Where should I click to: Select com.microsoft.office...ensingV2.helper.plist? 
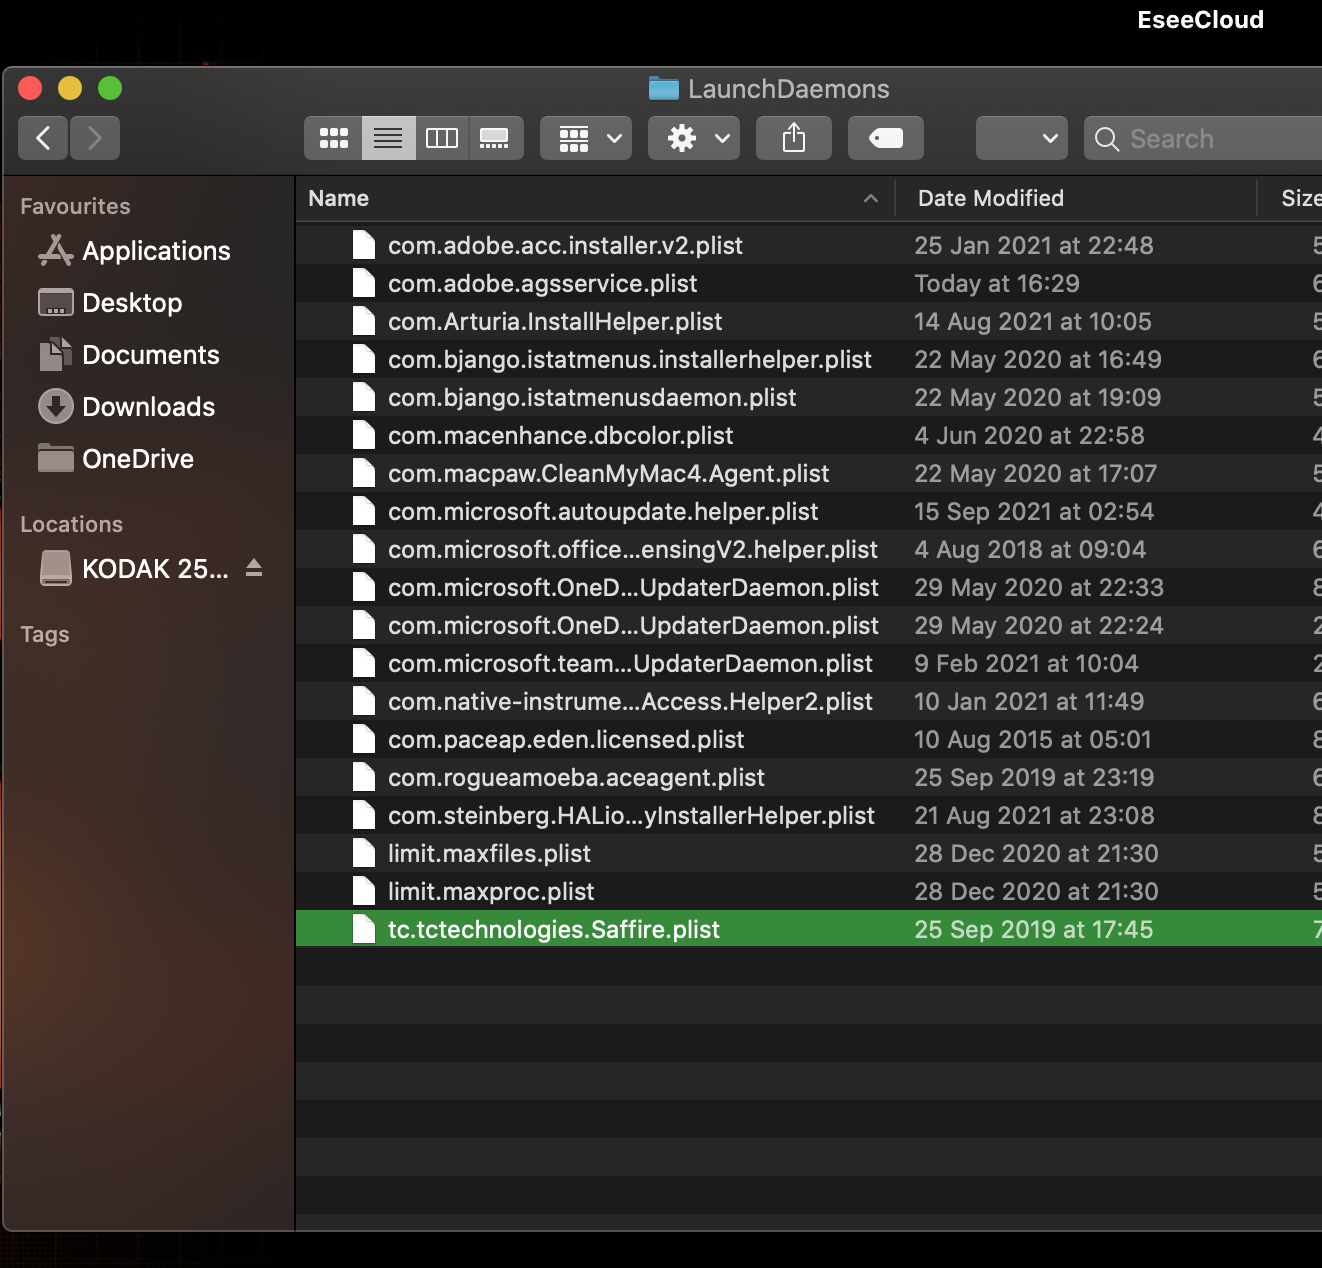(808, 549)
